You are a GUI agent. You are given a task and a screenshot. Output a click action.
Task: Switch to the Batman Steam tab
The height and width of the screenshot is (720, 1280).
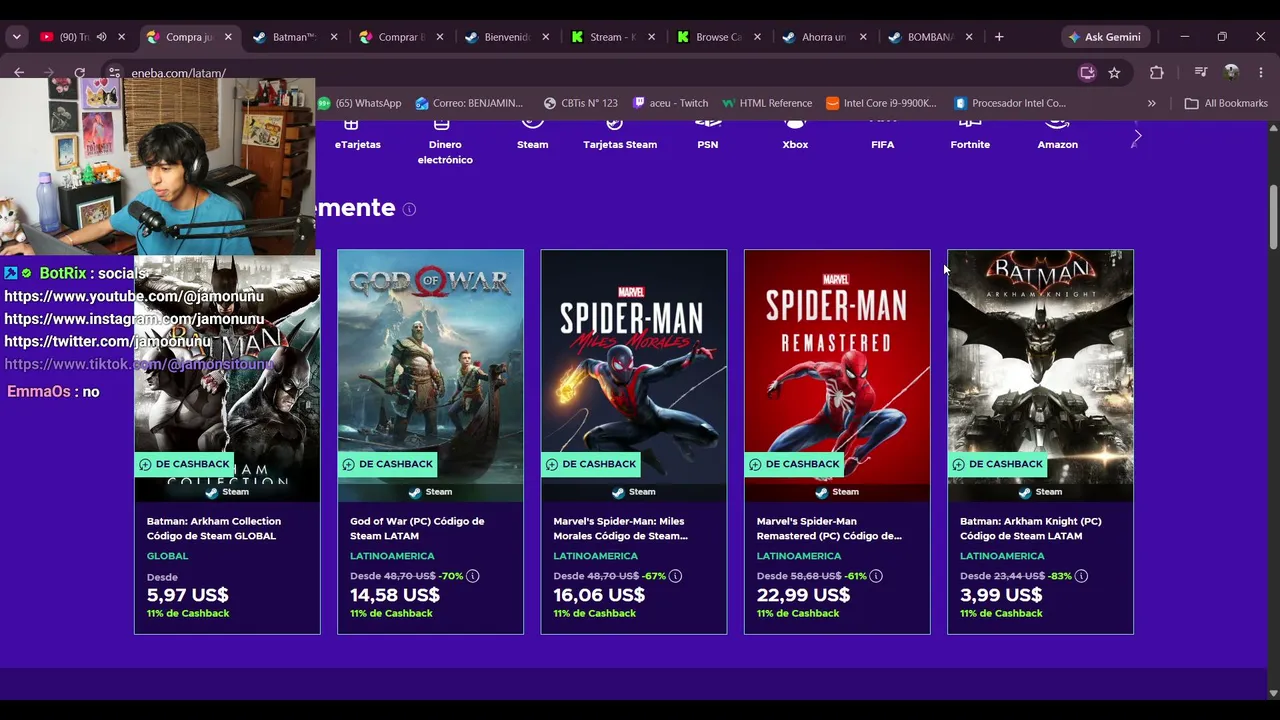point(293,37)
